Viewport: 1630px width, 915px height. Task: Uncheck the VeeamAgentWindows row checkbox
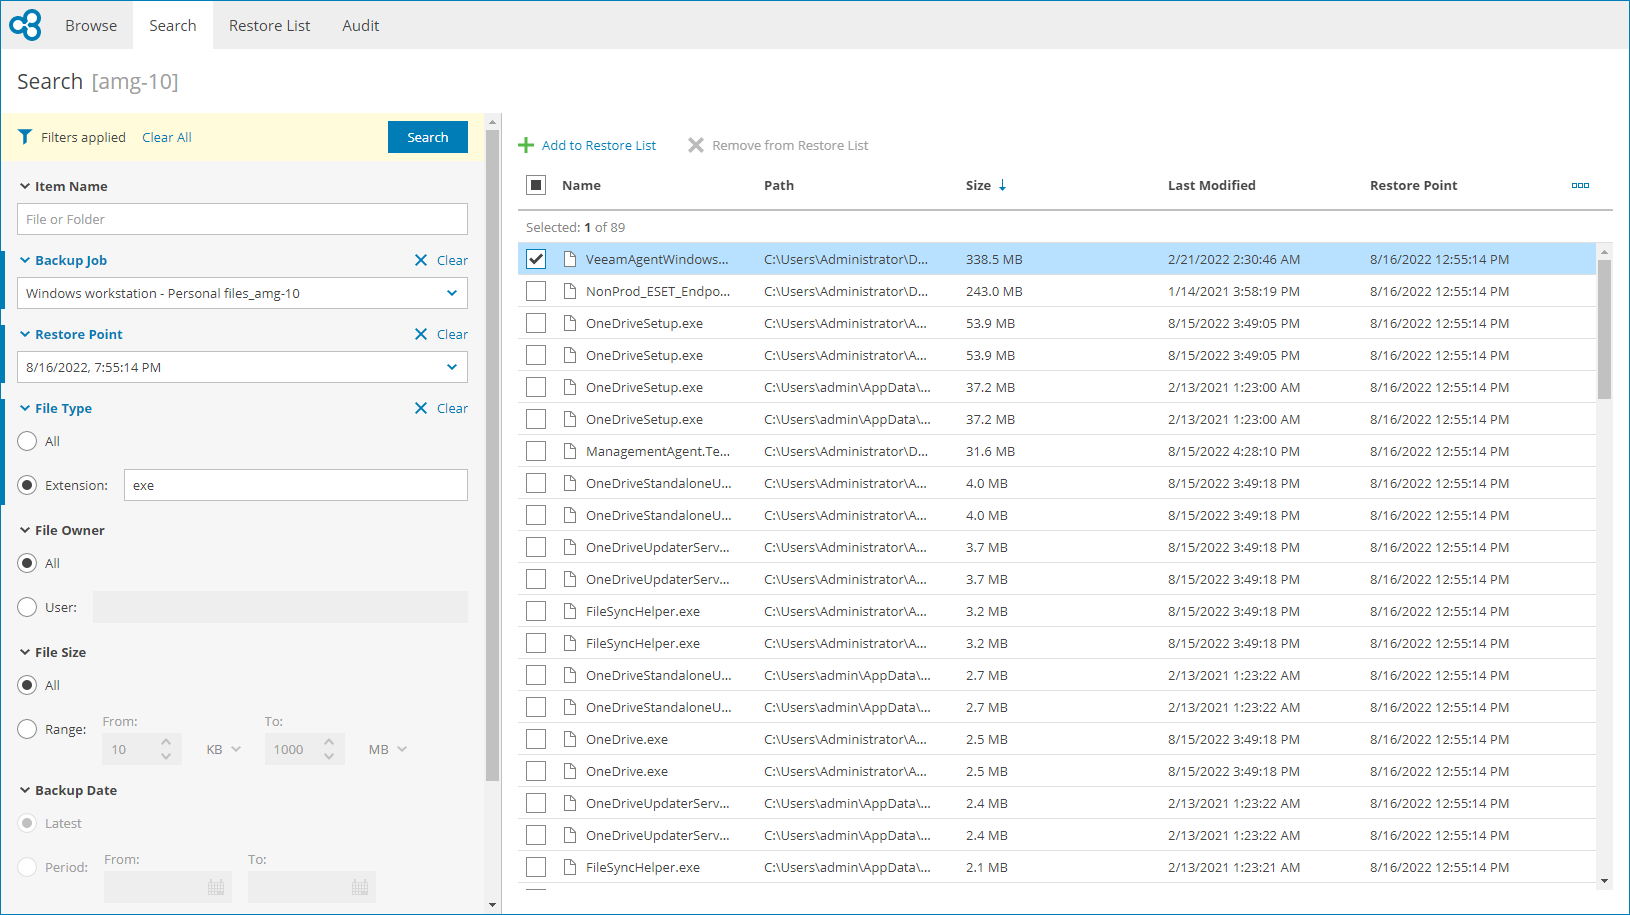pyautogui.click(x=535, y=258)
